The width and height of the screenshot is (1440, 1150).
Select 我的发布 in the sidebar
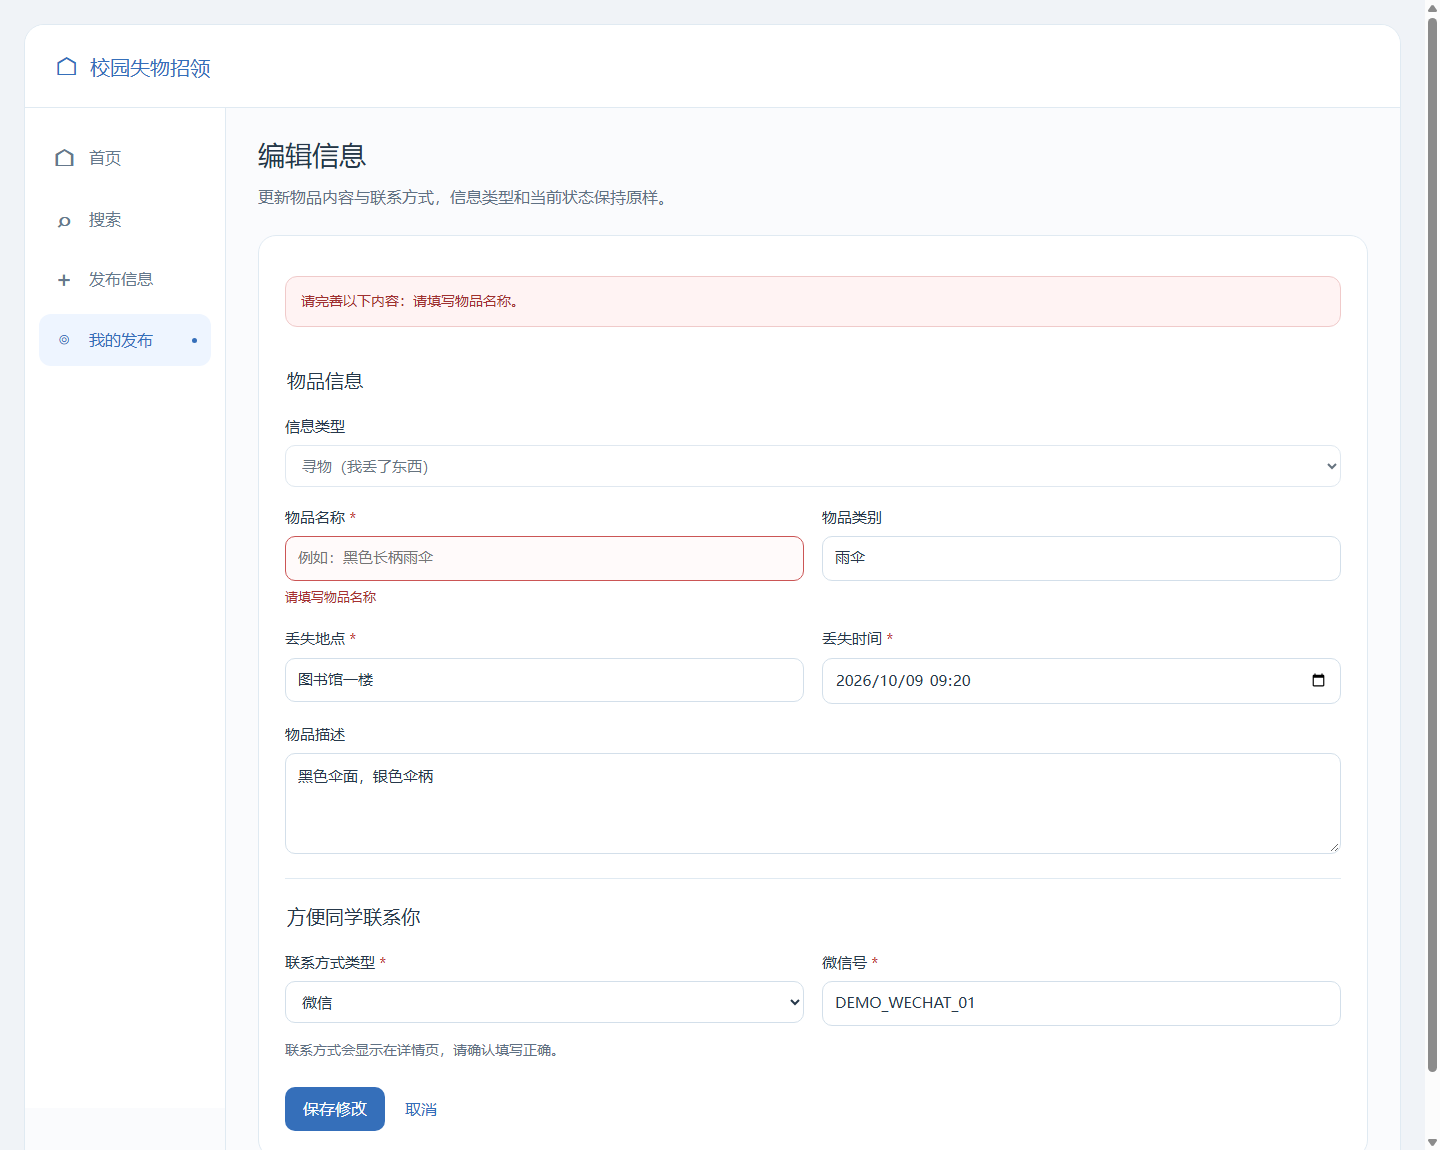pyautogui.click(x=125, y=340)
